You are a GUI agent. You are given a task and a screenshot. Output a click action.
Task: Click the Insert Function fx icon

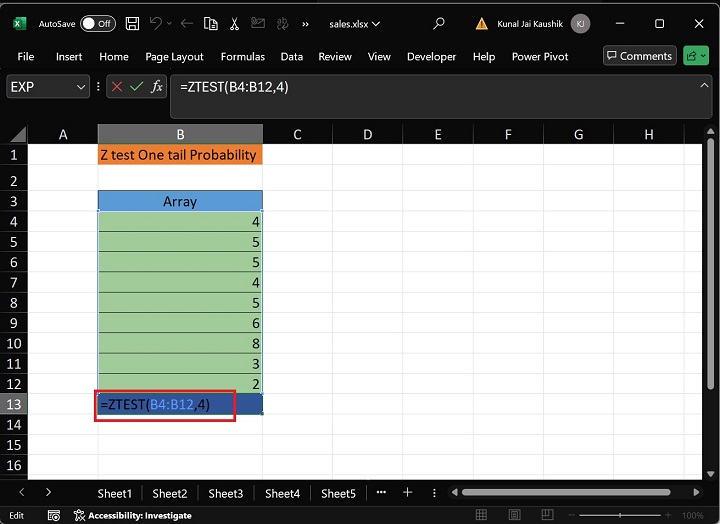[x=157, y=86]
